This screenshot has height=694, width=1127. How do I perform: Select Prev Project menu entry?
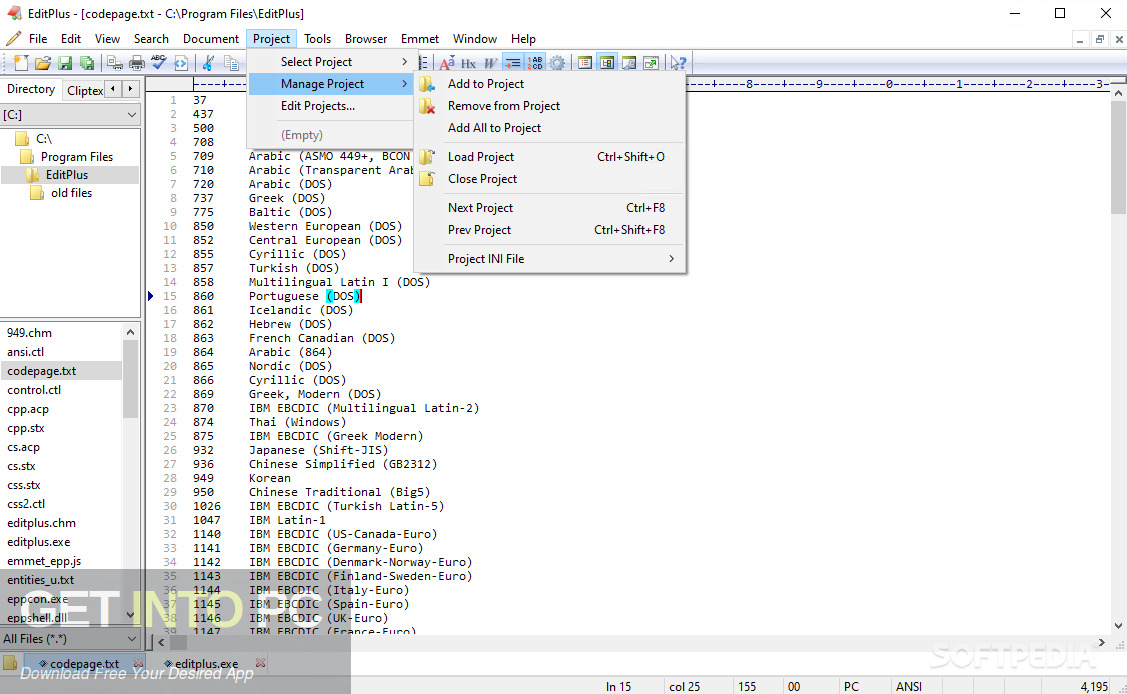551,230
